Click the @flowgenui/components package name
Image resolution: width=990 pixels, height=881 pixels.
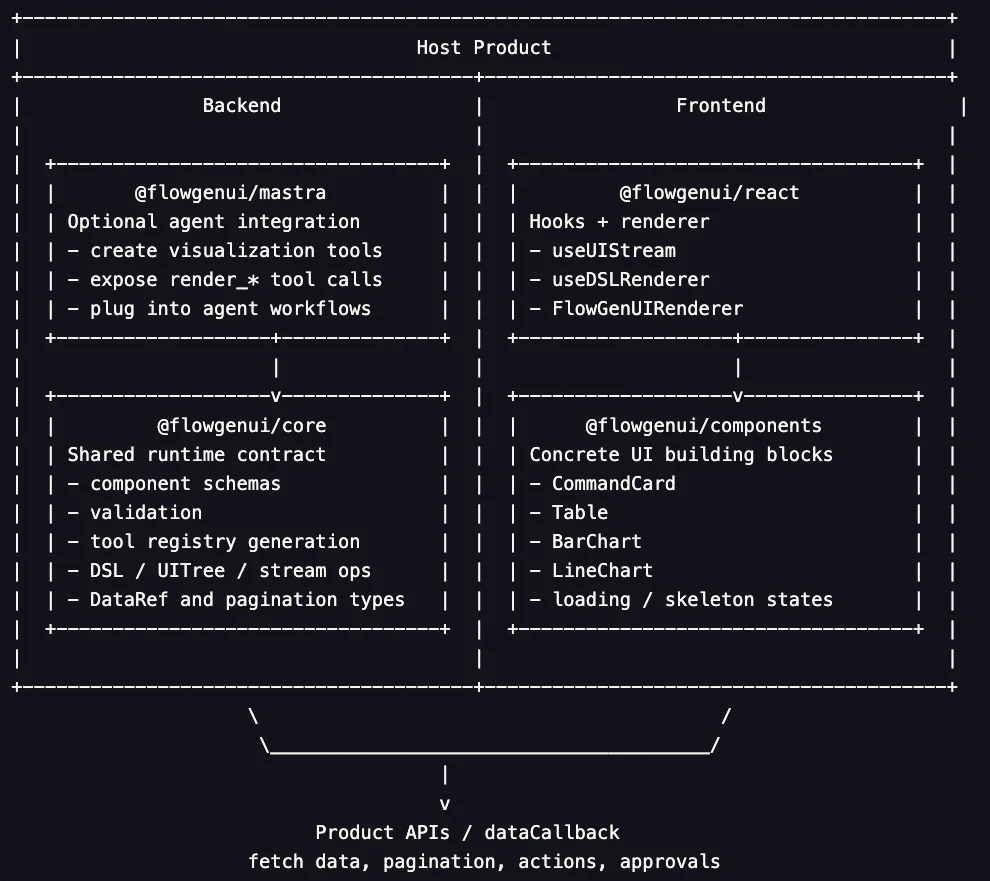point(703,425)
